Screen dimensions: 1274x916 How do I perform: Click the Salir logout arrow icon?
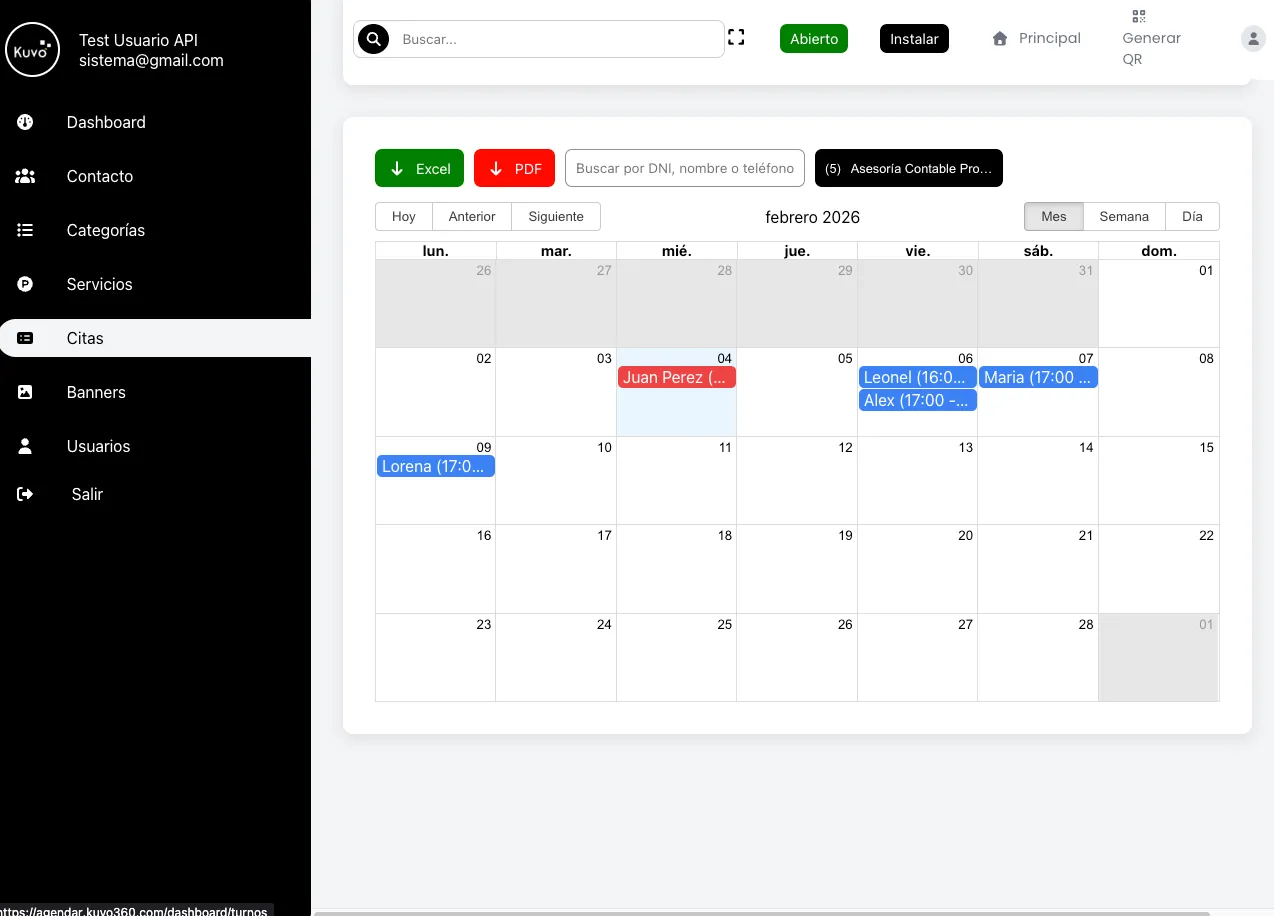click(x=26, y=494)
